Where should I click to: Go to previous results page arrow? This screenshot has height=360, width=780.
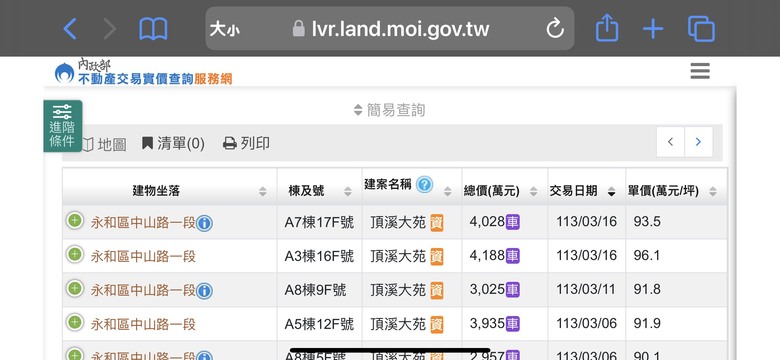click(x=671, y=142)
